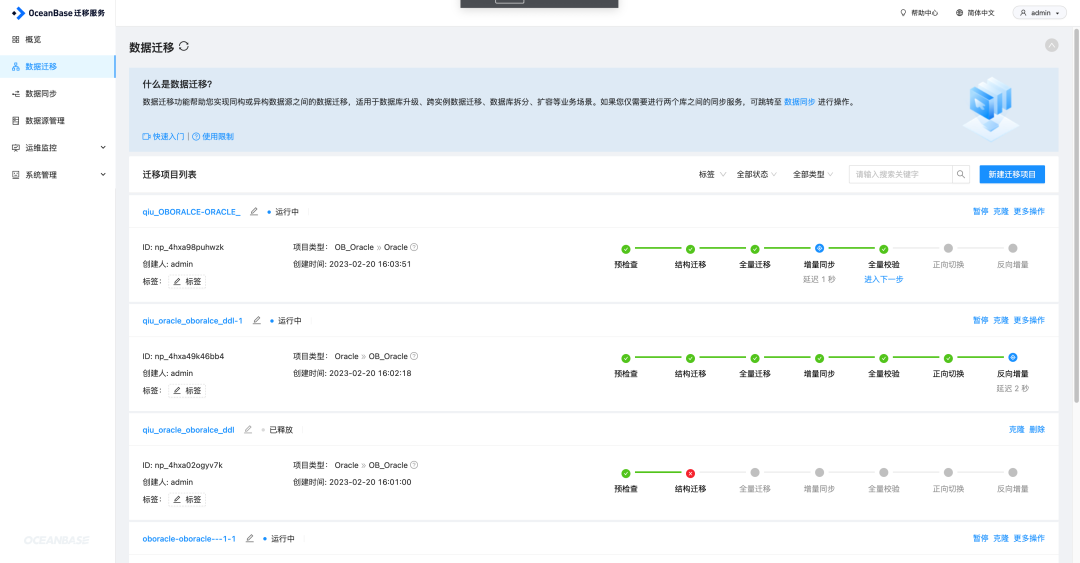Click help icon in the np_4hxa49k46bb4 project type
Image resolution: width=1080 pixels, height=563 pixels.
coord(414,356)
